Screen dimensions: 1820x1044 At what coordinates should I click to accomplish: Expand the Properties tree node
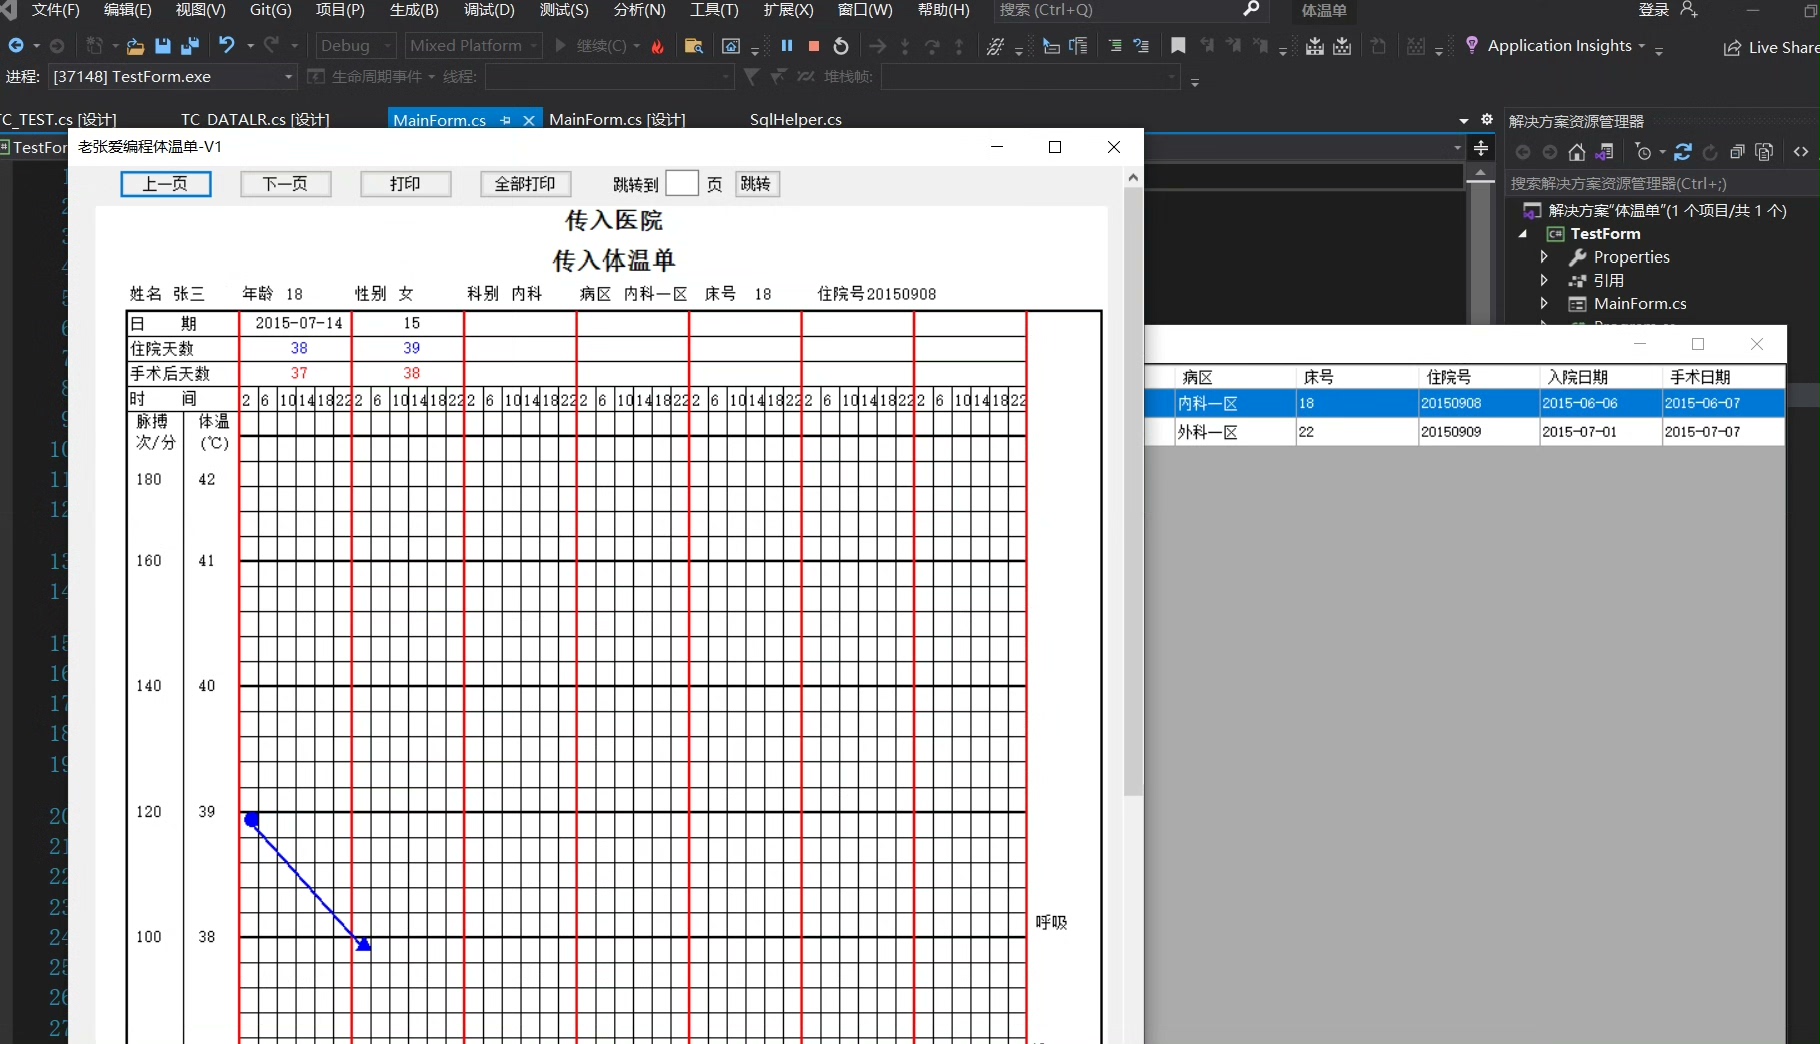[1544, 257]
